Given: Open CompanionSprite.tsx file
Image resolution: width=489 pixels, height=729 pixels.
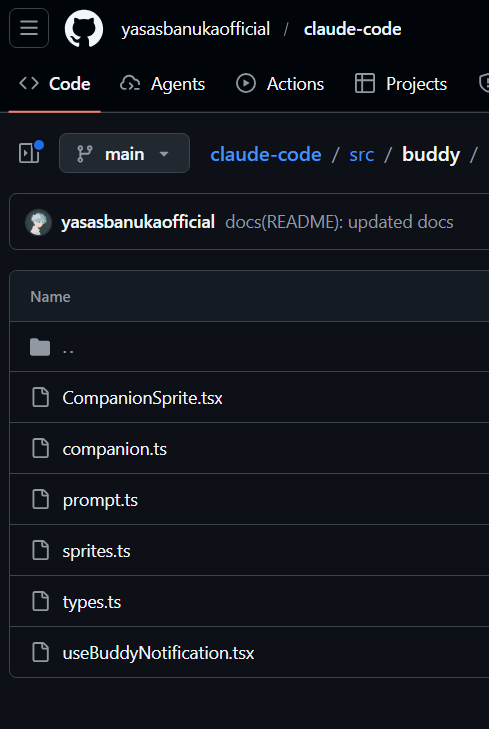Looking at the screenshot, I should [x=142, y=398].
